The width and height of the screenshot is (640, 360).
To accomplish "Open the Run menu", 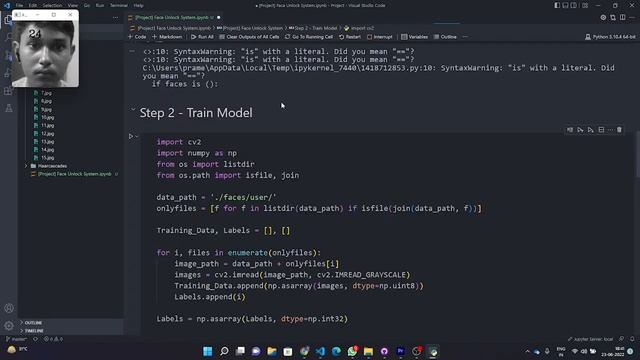I will click(100, 5).
